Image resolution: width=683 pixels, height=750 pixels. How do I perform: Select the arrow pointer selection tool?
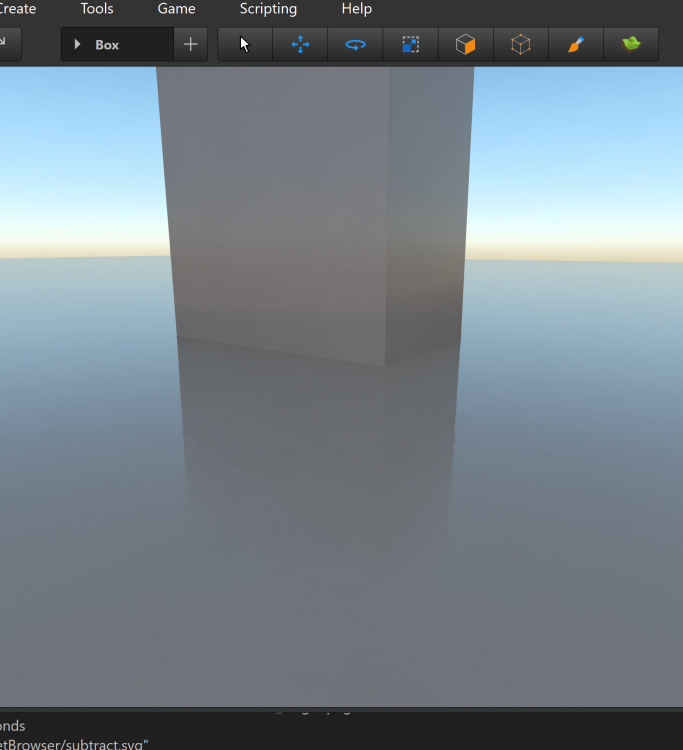[245, 44]
